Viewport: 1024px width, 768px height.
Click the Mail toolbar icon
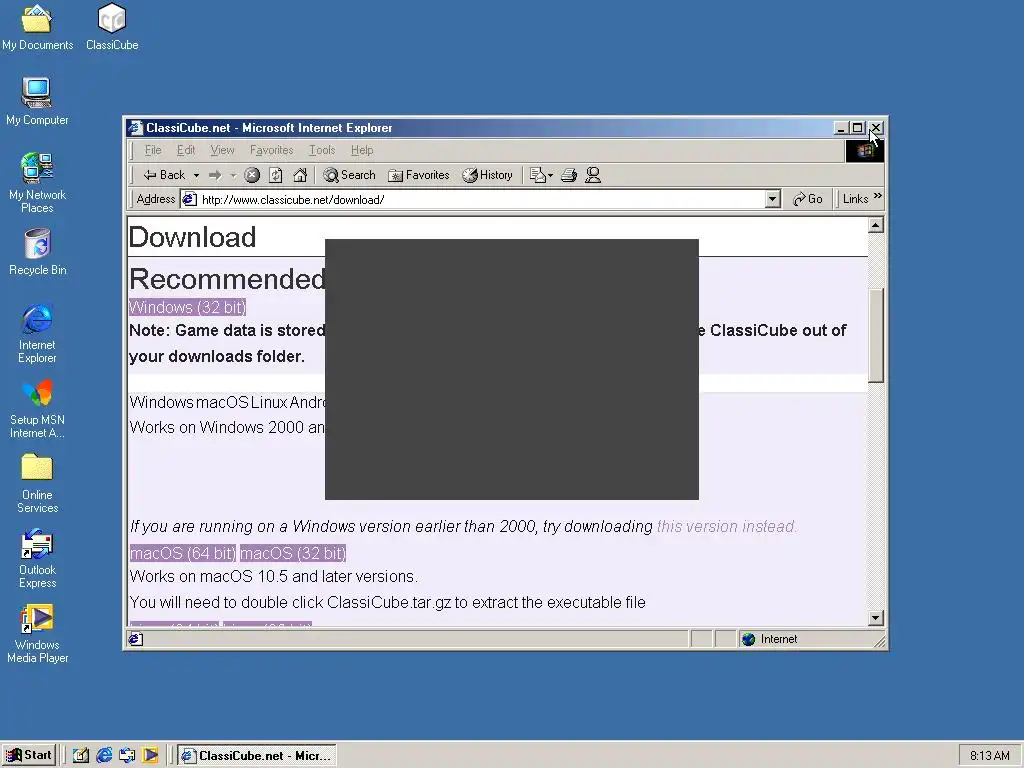(537, 175)
